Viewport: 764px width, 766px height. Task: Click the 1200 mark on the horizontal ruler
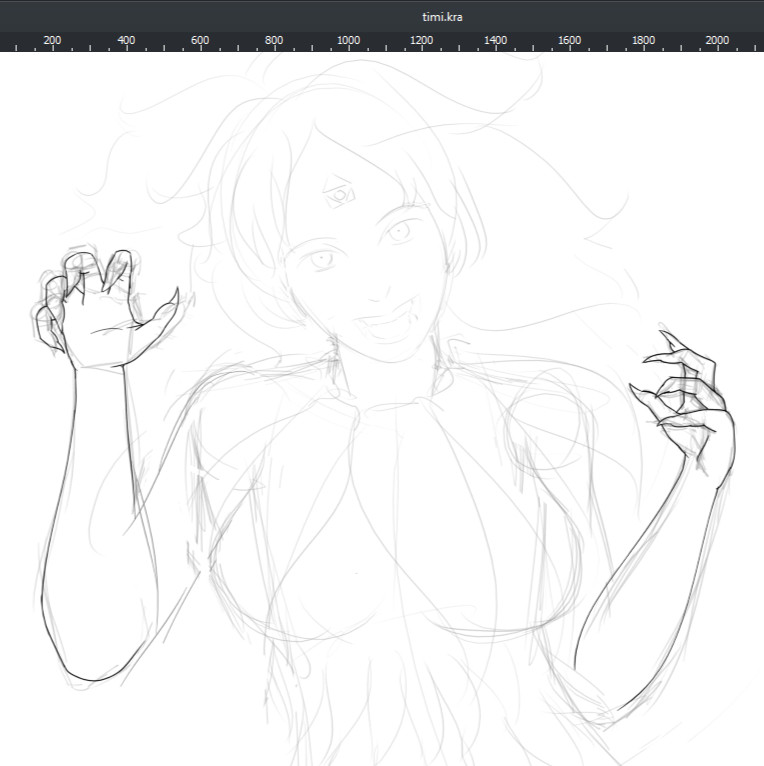pyautogui.click(x=422, y=40)
